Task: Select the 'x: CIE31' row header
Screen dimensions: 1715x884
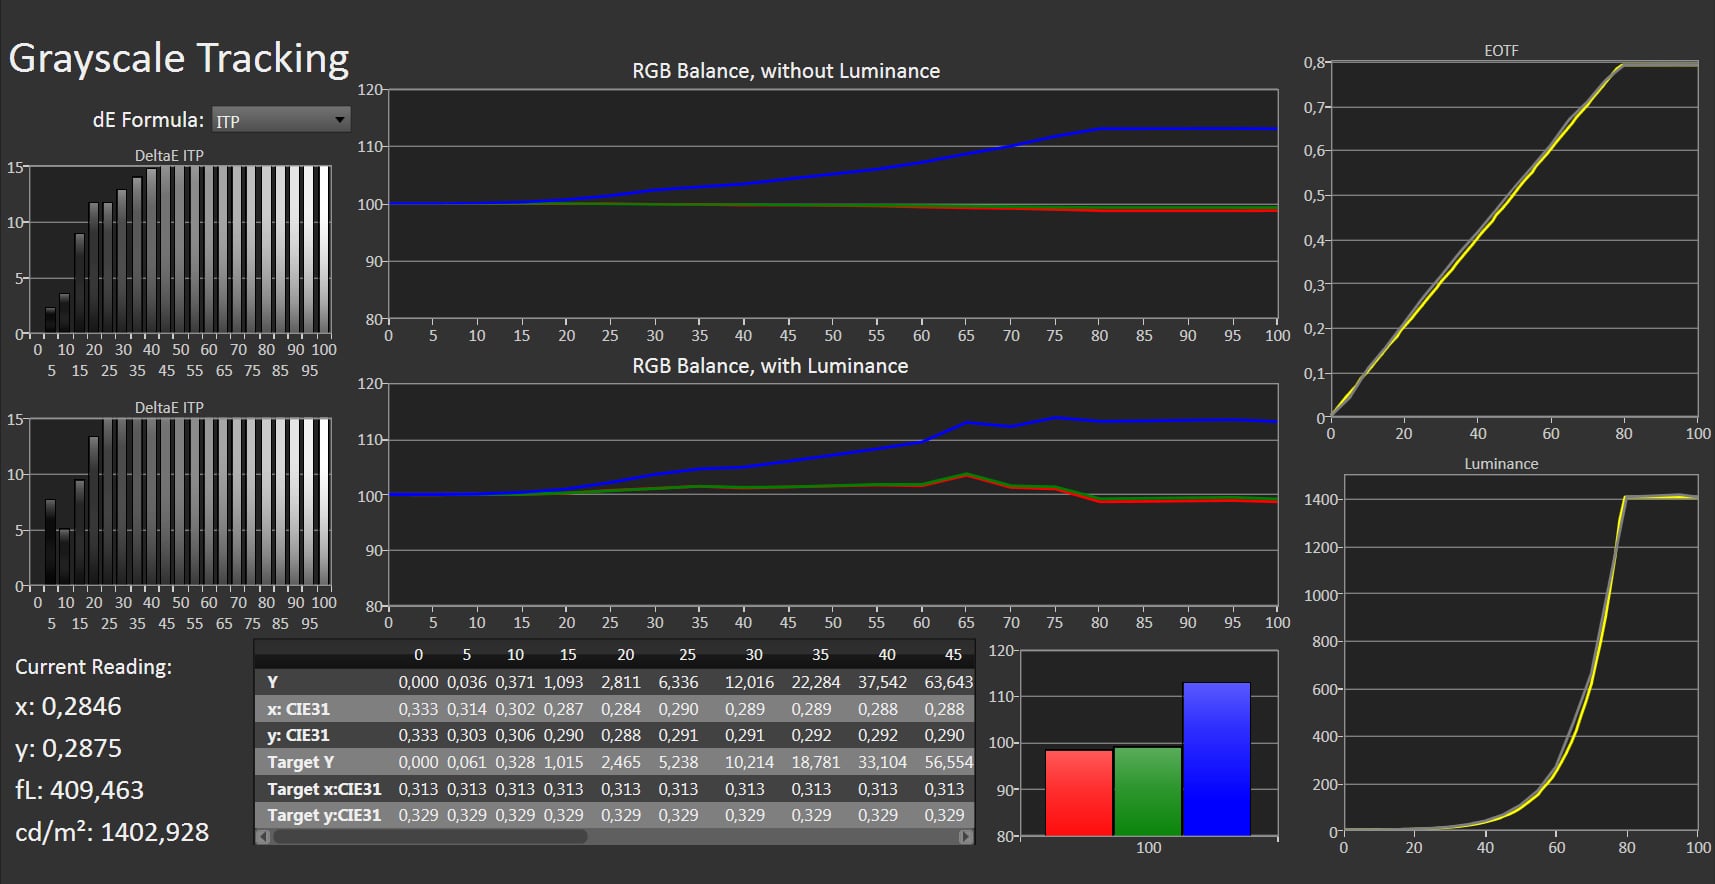Action: [298, 709]
